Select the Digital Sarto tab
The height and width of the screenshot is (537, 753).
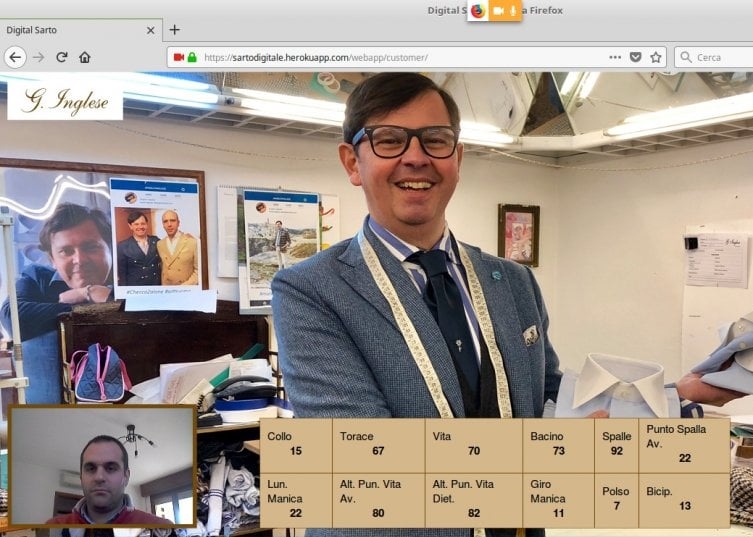(x=70, y=30)
